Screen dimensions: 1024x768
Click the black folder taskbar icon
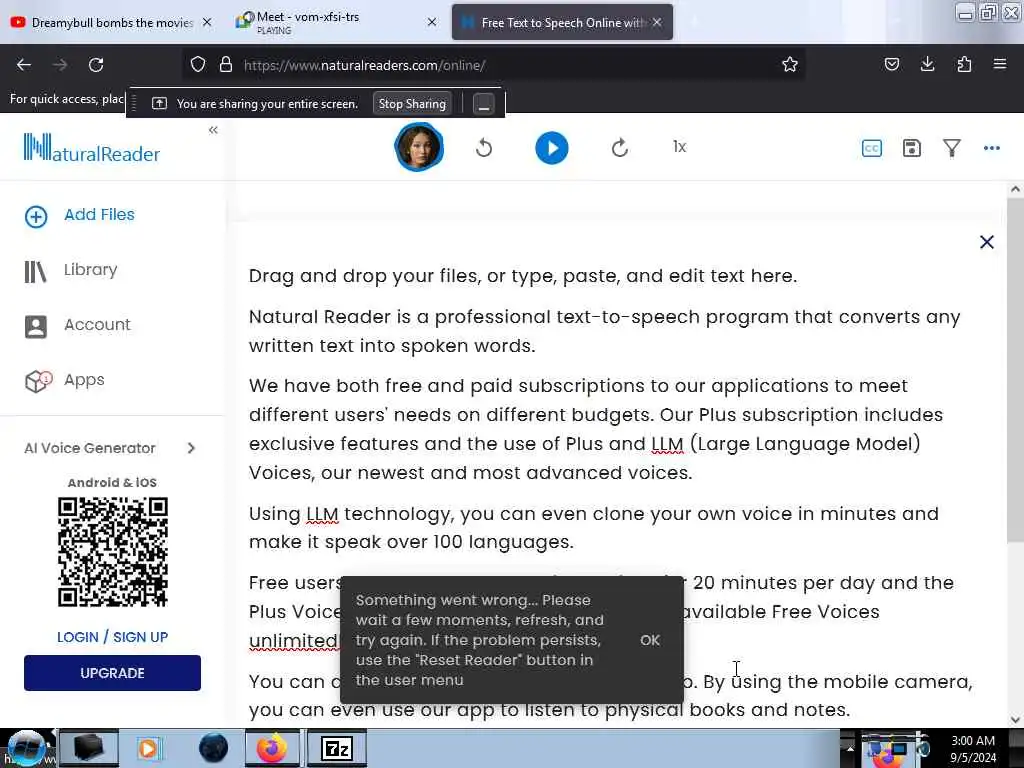click(89, 748)
